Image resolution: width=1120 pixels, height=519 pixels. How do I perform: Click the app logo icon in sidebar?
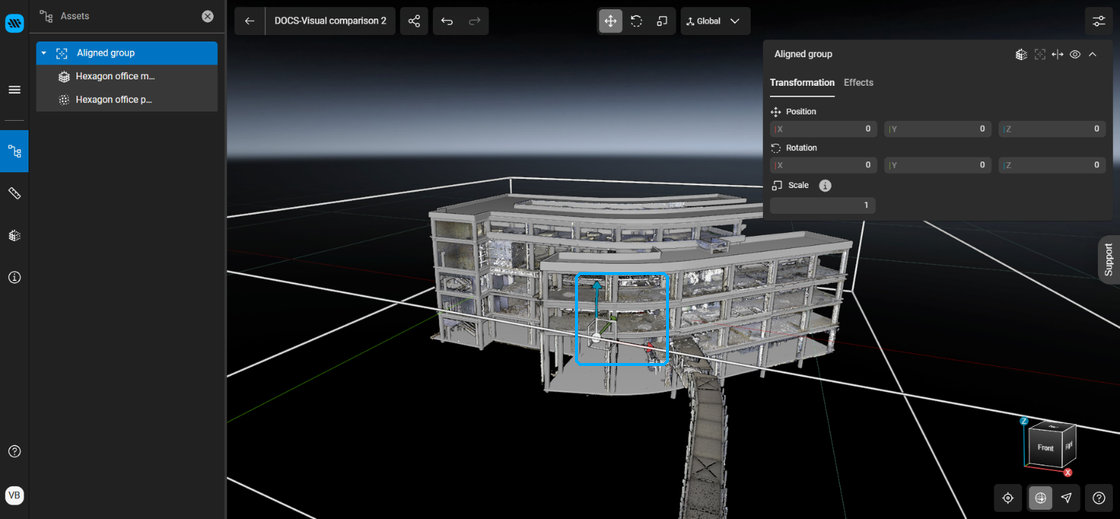pyautogui.click(x=14, y=24)
